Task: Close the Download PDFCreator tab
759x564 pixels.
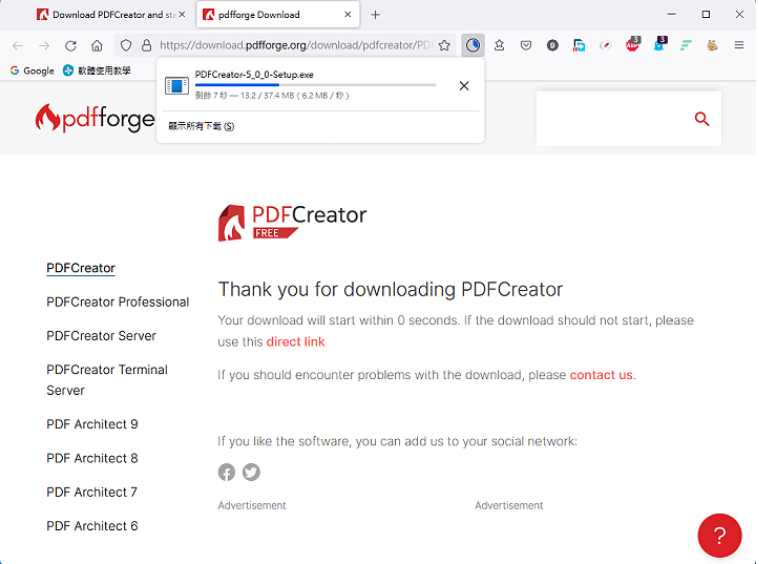Action: coord(182,15)
